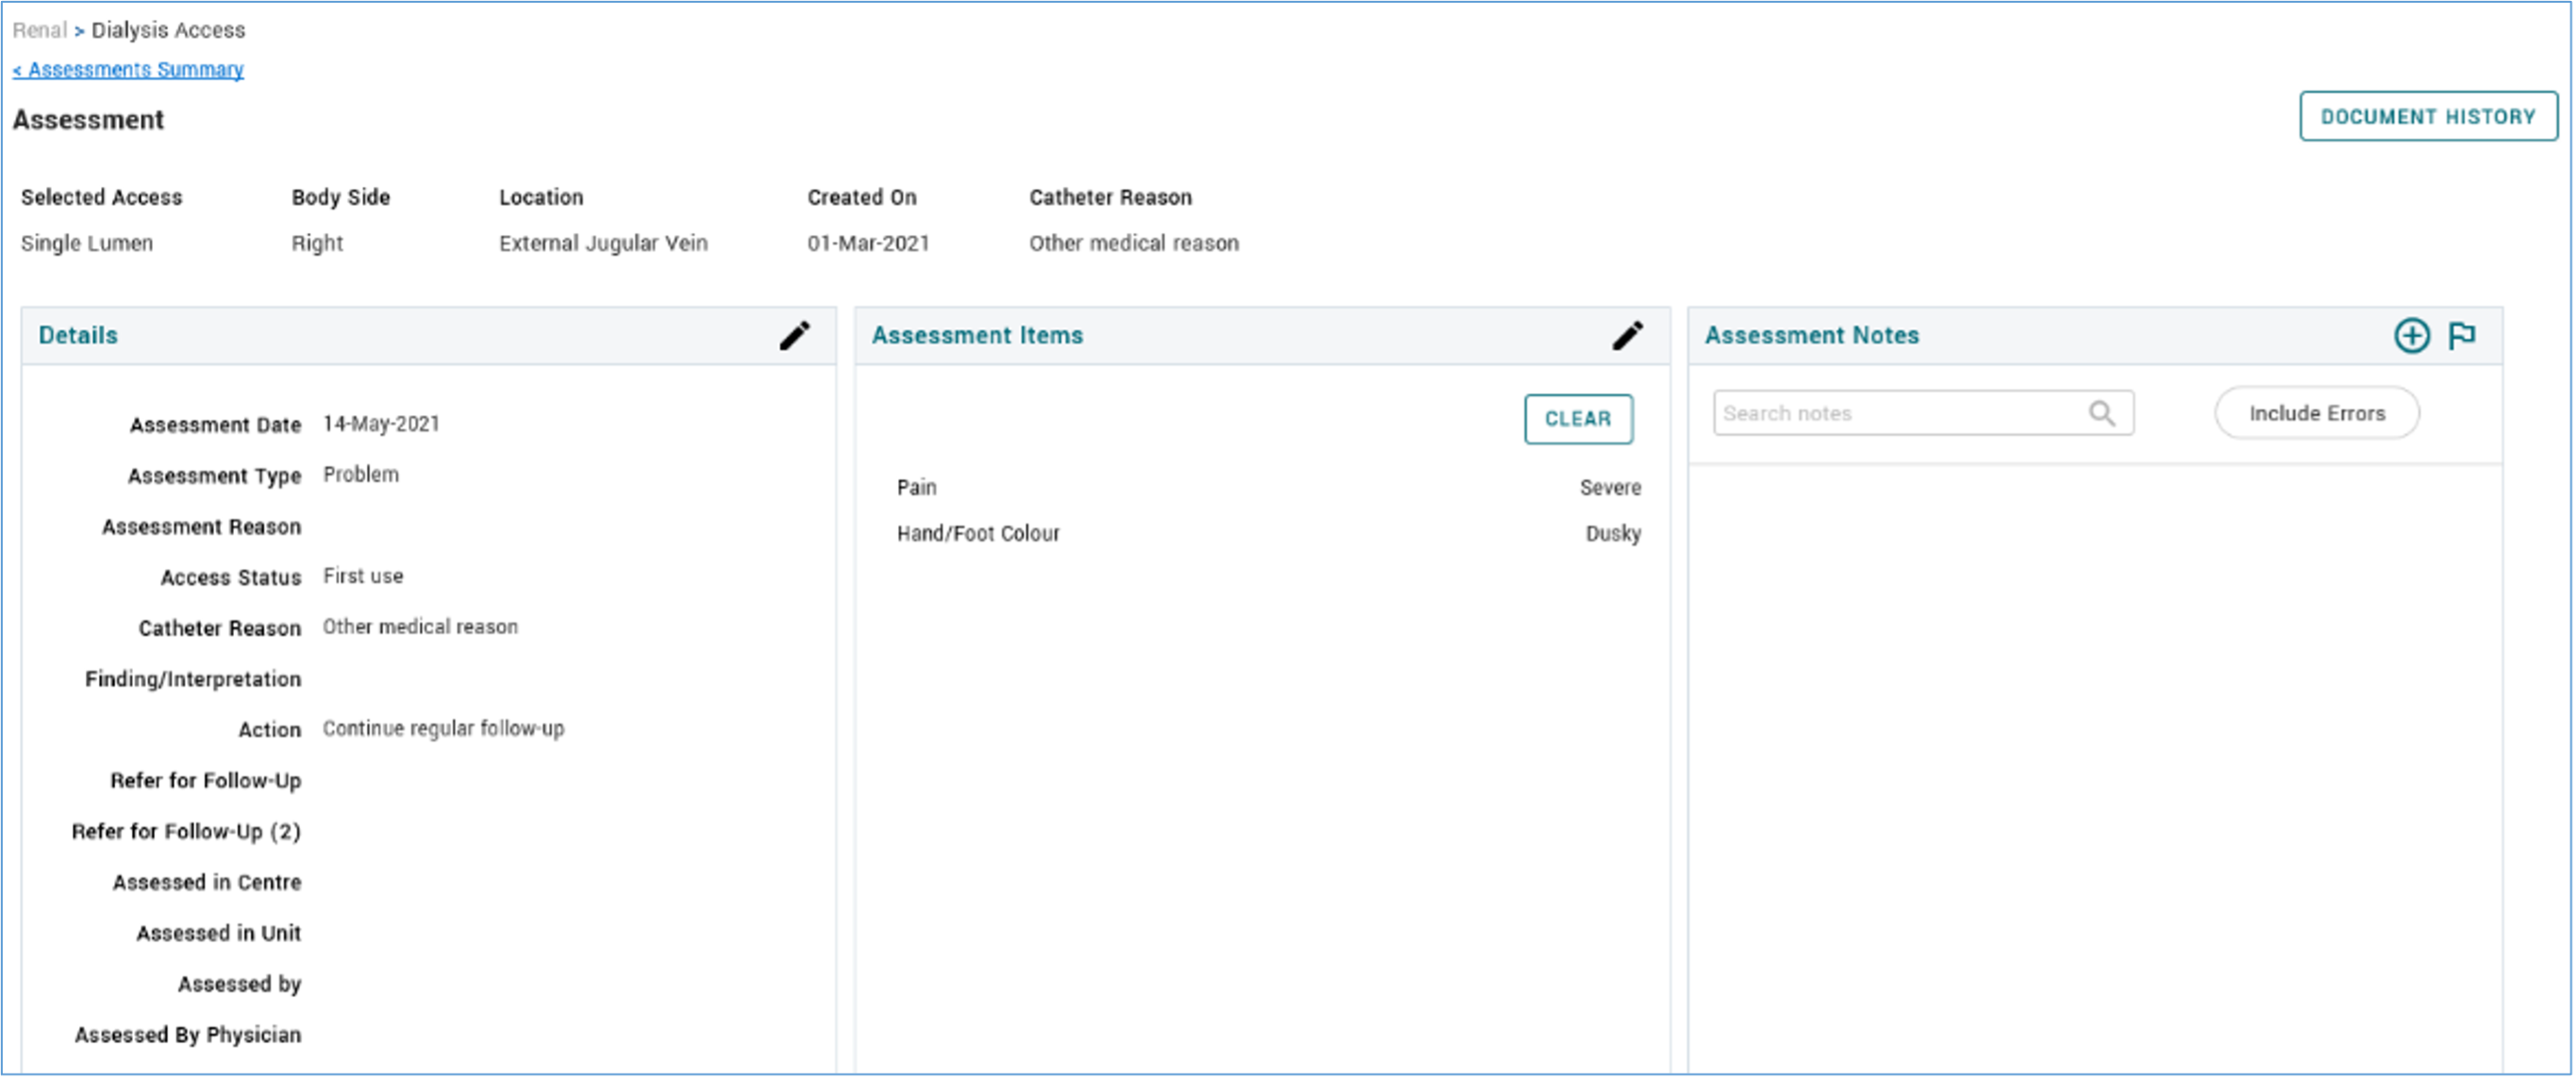Viewport: 2576px width, 1080px height.
Task: Click the Details panel heading
Action: [x=78, y=336]
